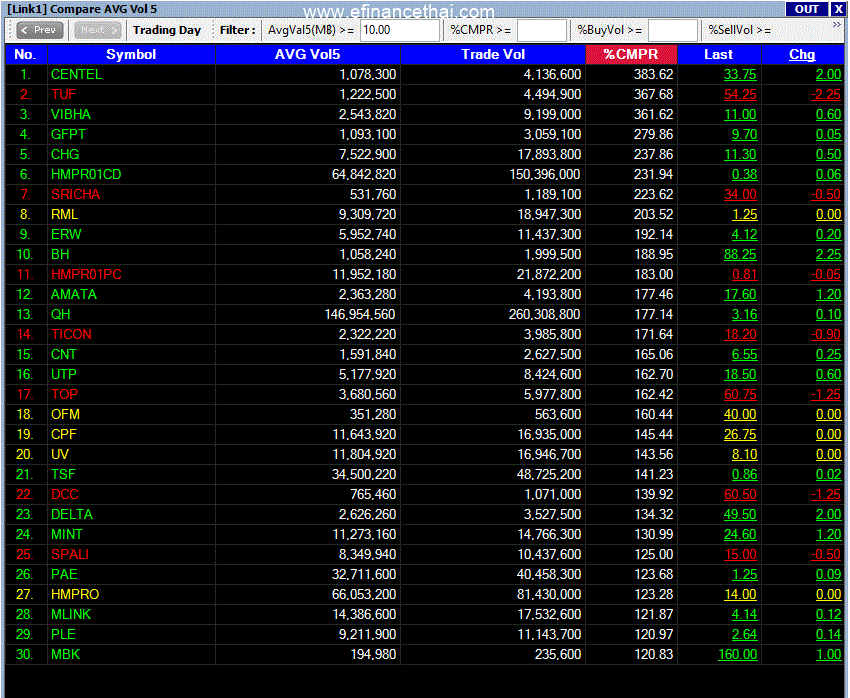This screenshot has width=850, height=698.
Task: Select the TUF symbol
Action: [x=63, y=94]
